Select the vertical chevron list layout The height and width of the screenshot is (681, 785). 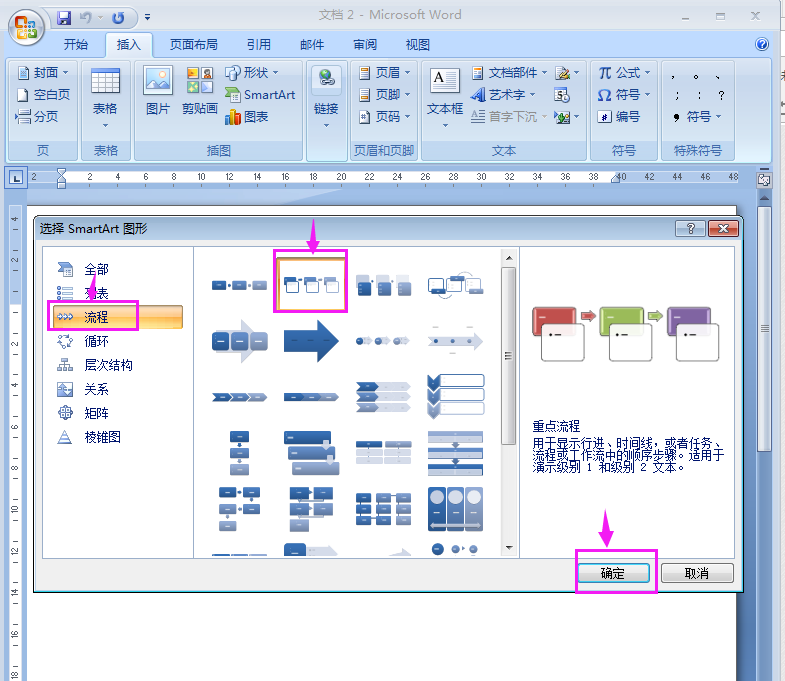pos(455,397)
